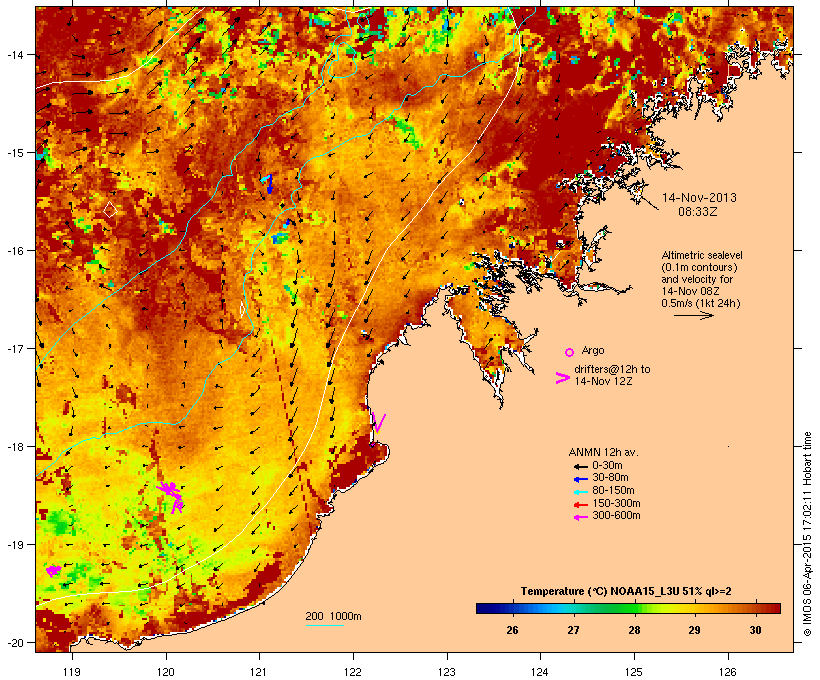The image size is (820, 680).
Task: Click the '30-80m' depth label
Action: point(610,478)
